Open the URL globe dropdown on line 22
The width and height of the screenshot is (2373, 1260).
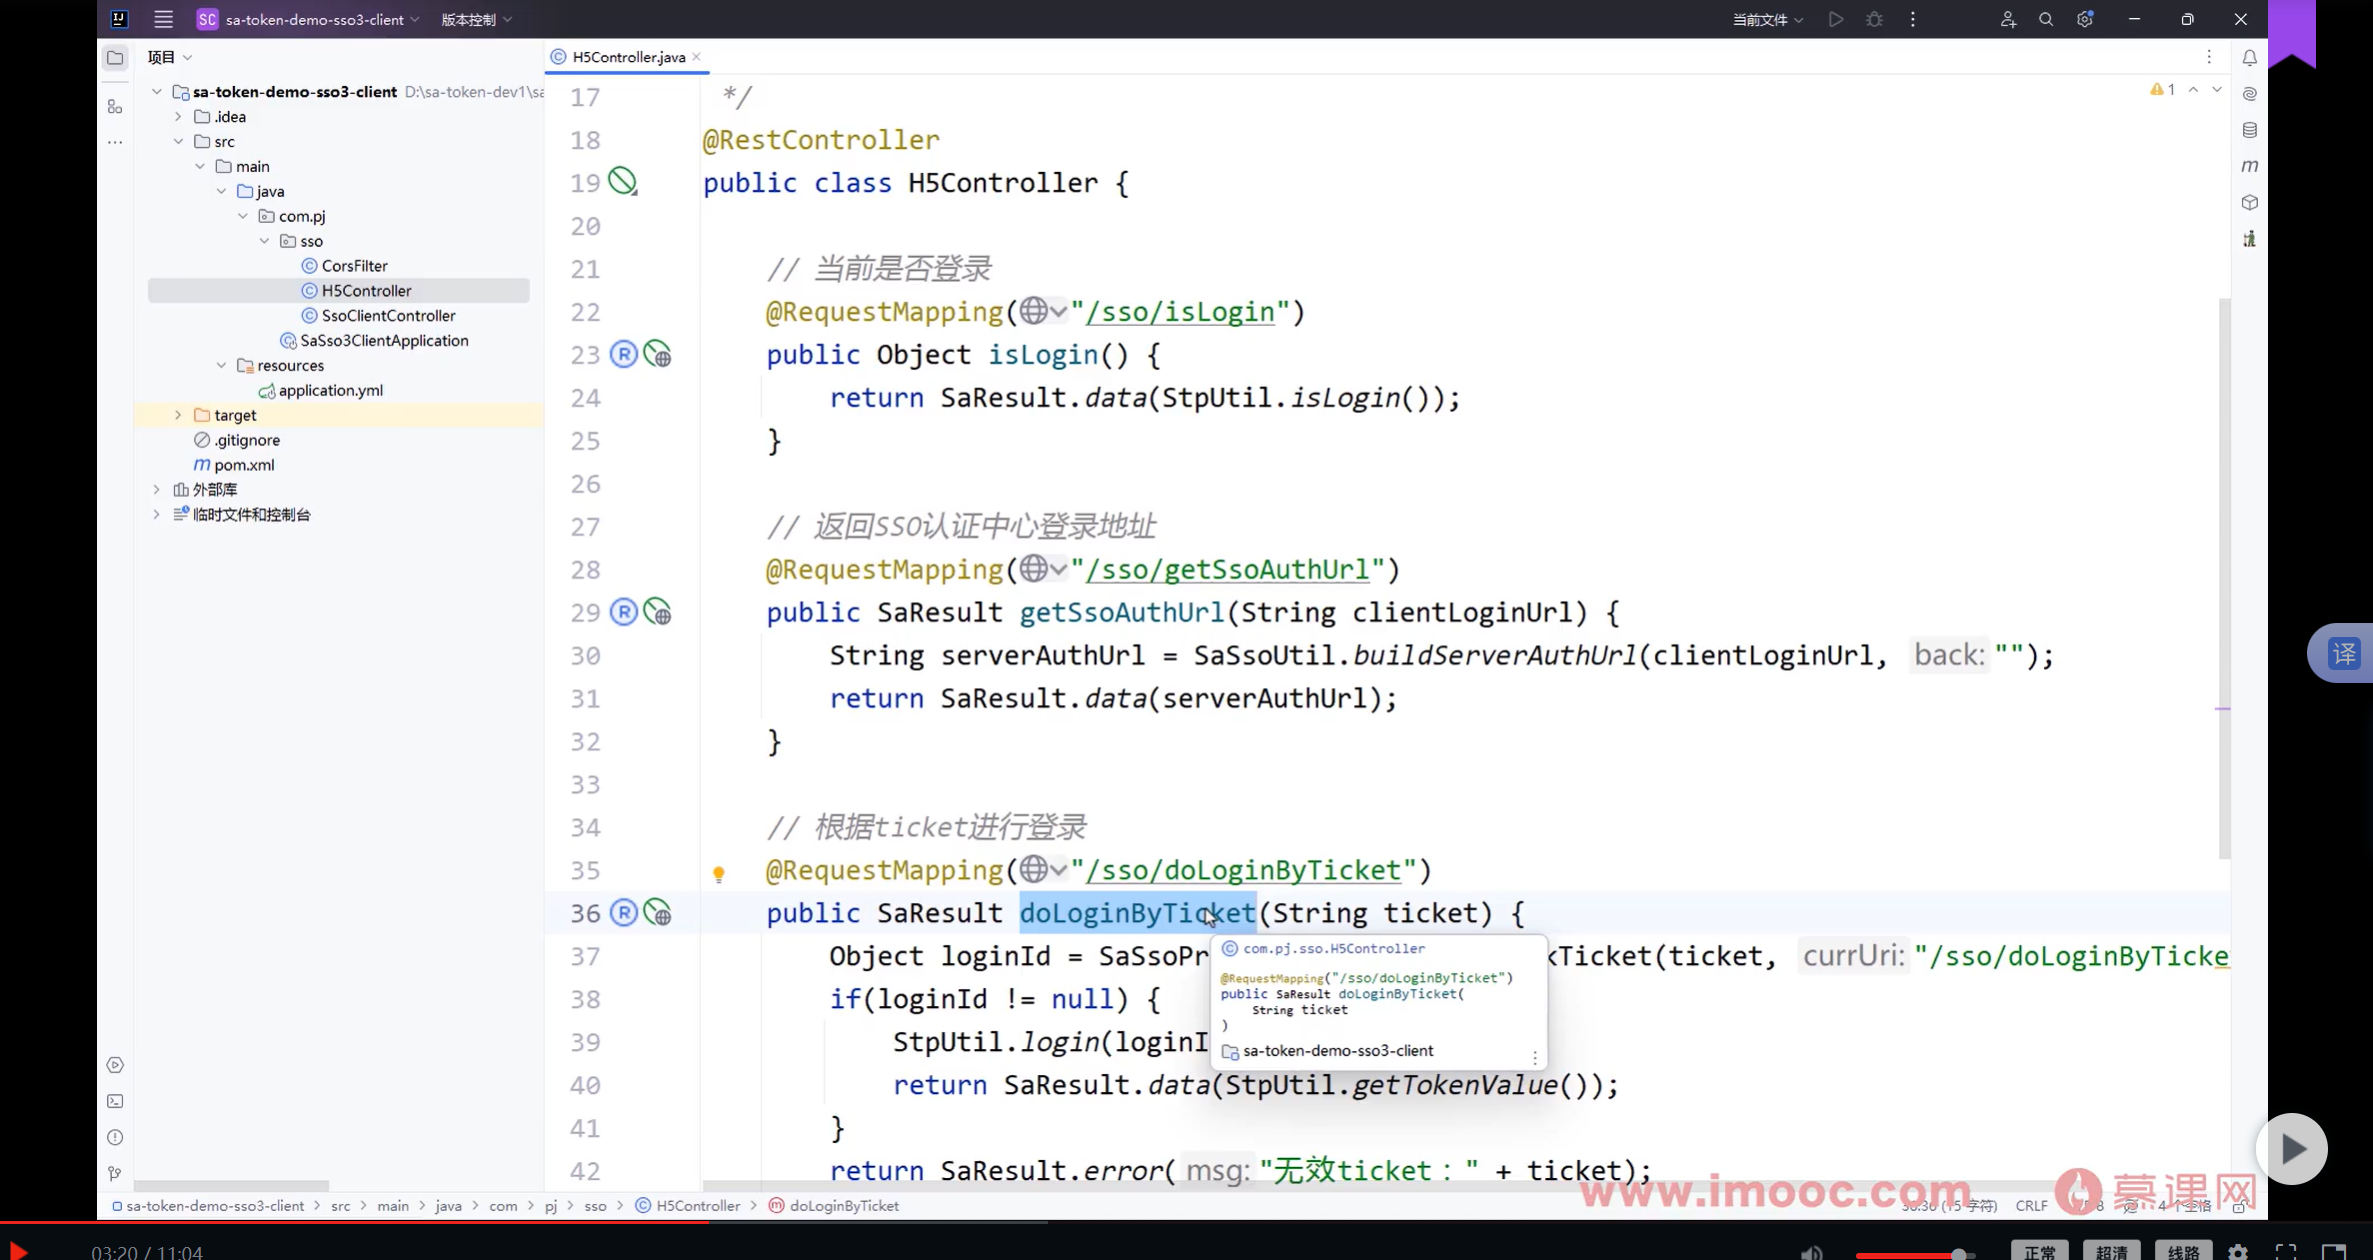pos(1043,311)
